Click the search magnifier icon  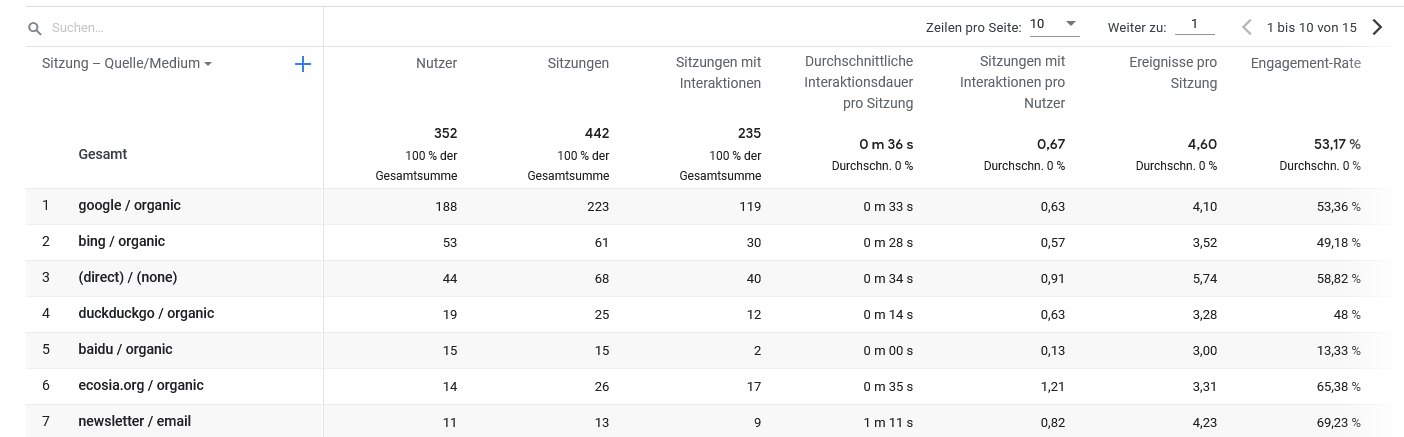(x=35, y=29)
